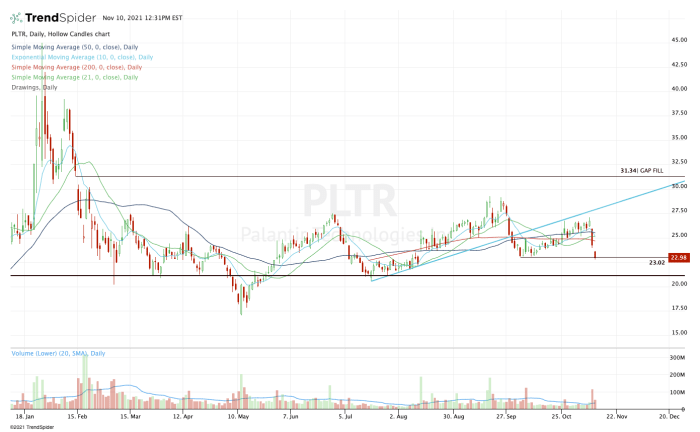The image size is (700, 432).
Task: Click the '5. Jul' date axis label
Action: click(345, 417)
